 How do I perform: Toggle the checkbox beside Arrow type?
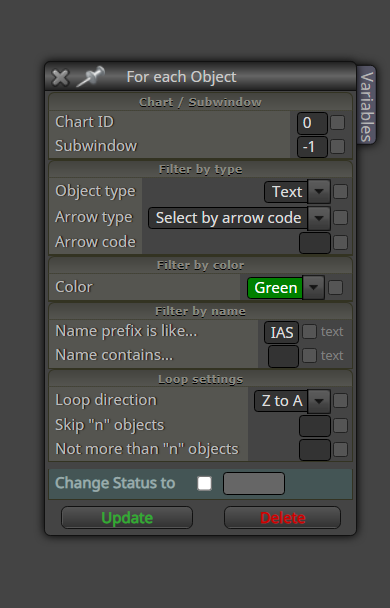[x=340, y=218]
